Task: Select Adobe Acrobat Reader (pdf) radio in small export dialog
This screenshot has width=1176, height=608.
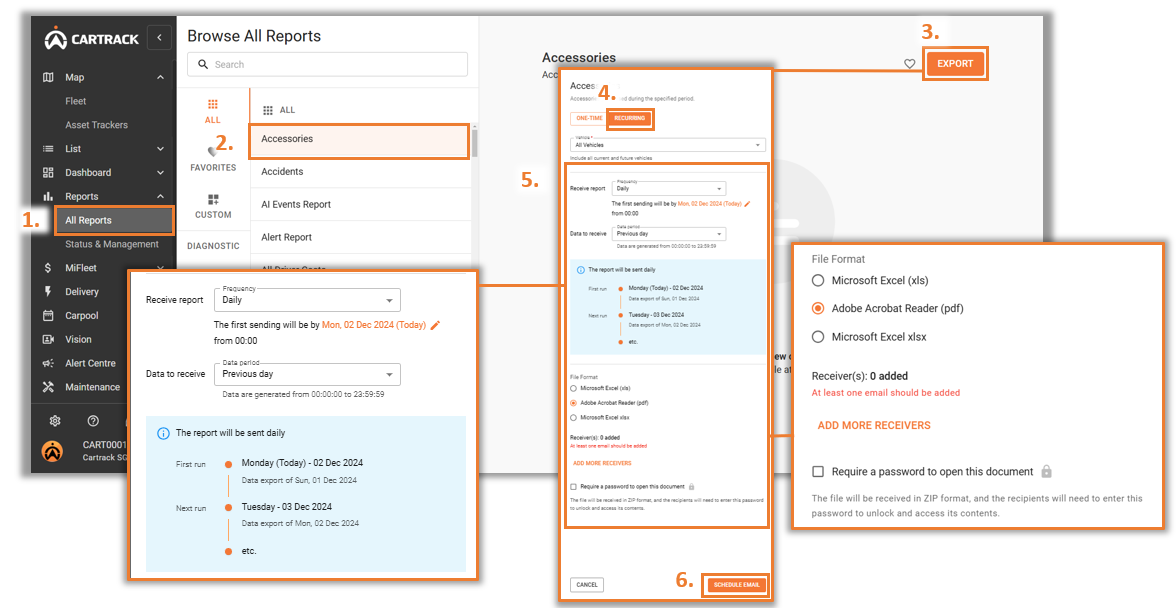Action: point(574,403)
